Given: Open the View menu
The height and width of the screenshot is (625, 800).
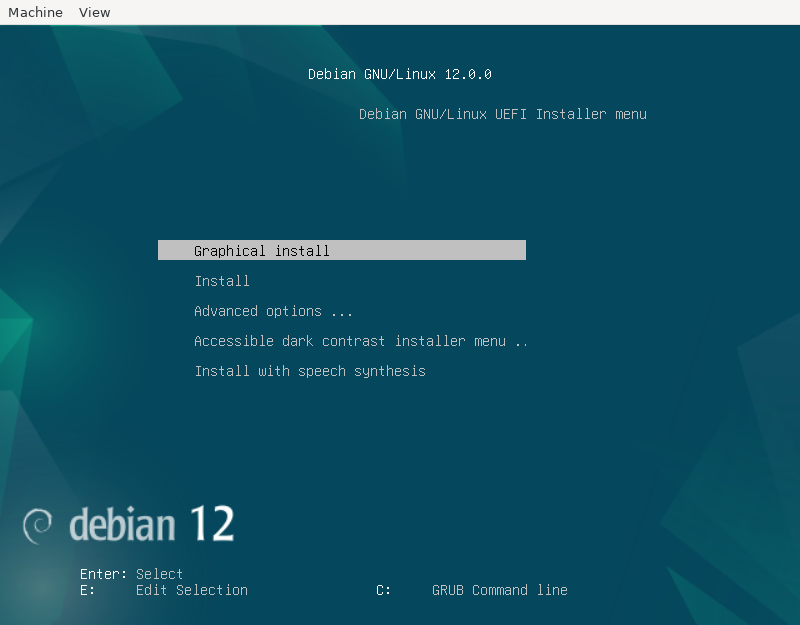Looking at the screenshot, I should coord(94,12).
